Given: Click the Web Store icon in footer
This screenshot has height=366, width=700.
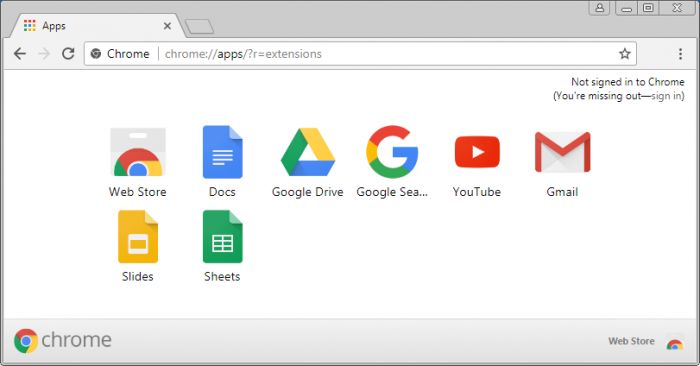Looking at the screenshot, I should [x=675, y=343].
